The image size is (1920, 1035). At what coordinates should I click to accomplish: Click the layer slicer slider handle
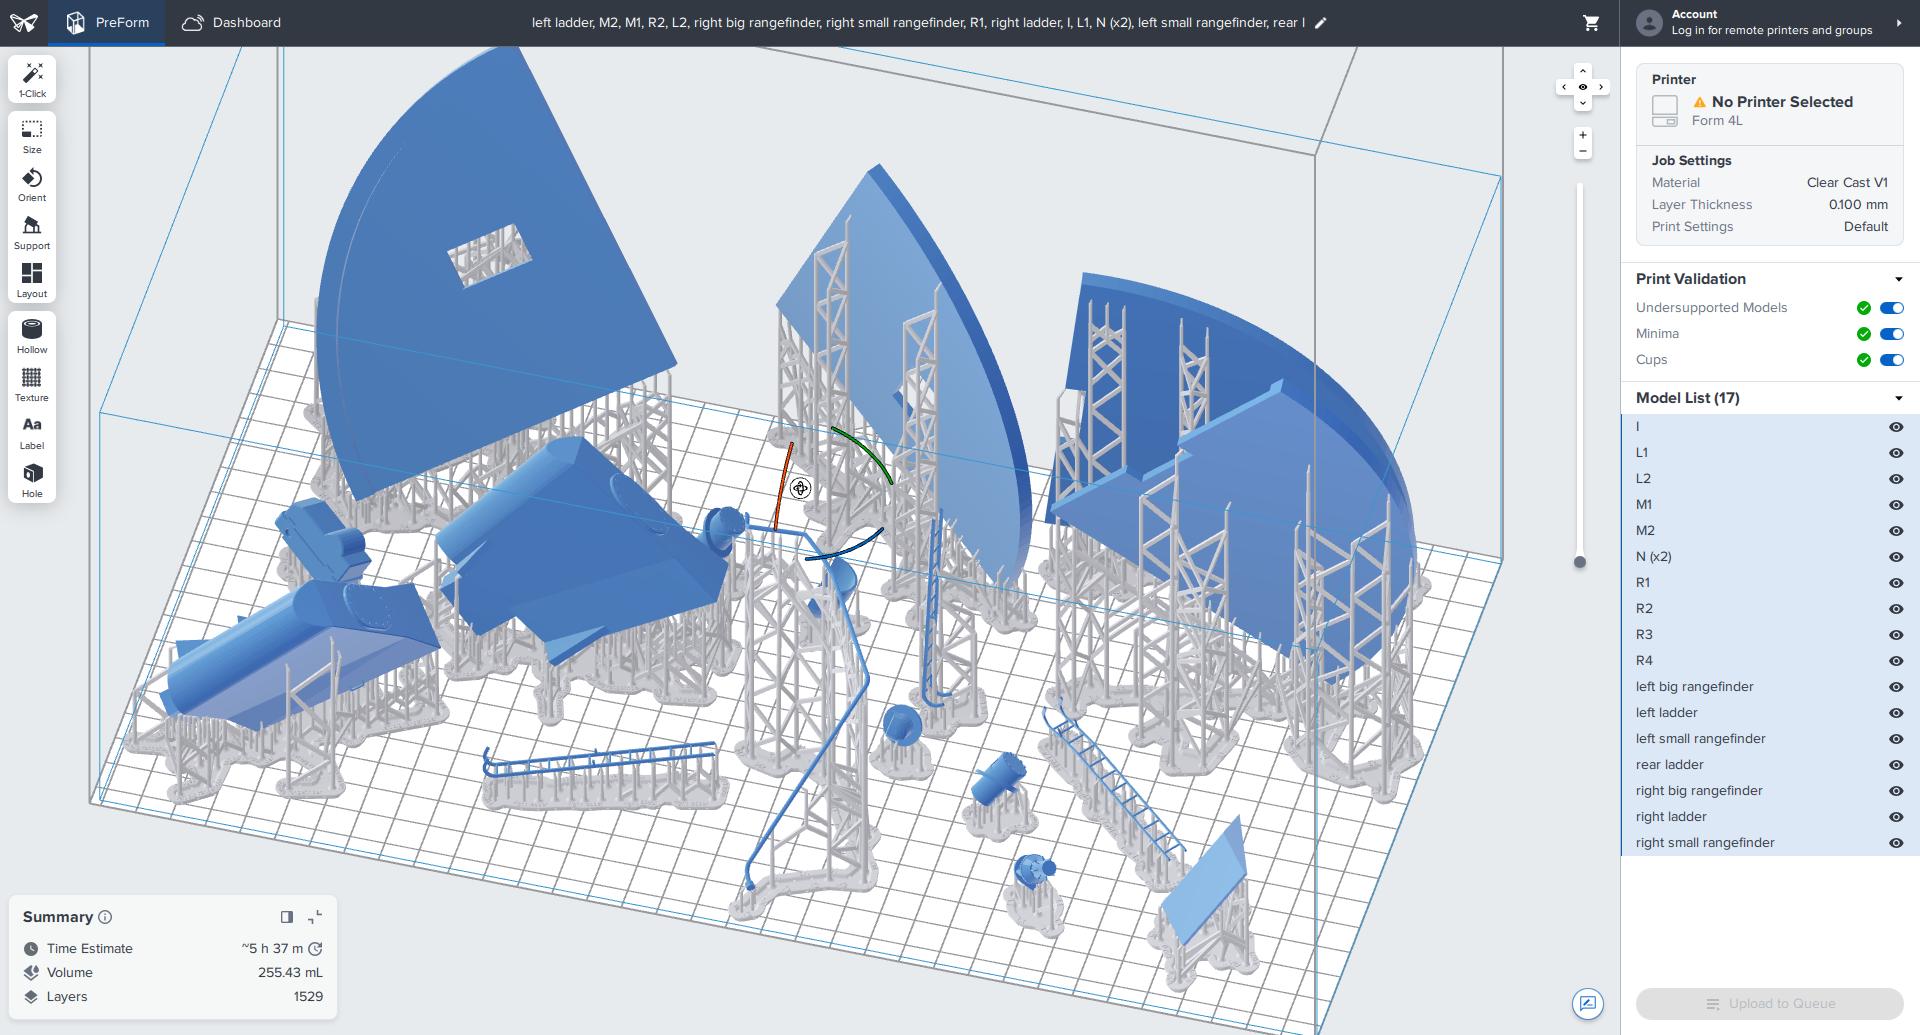[x=1580, y=562]
